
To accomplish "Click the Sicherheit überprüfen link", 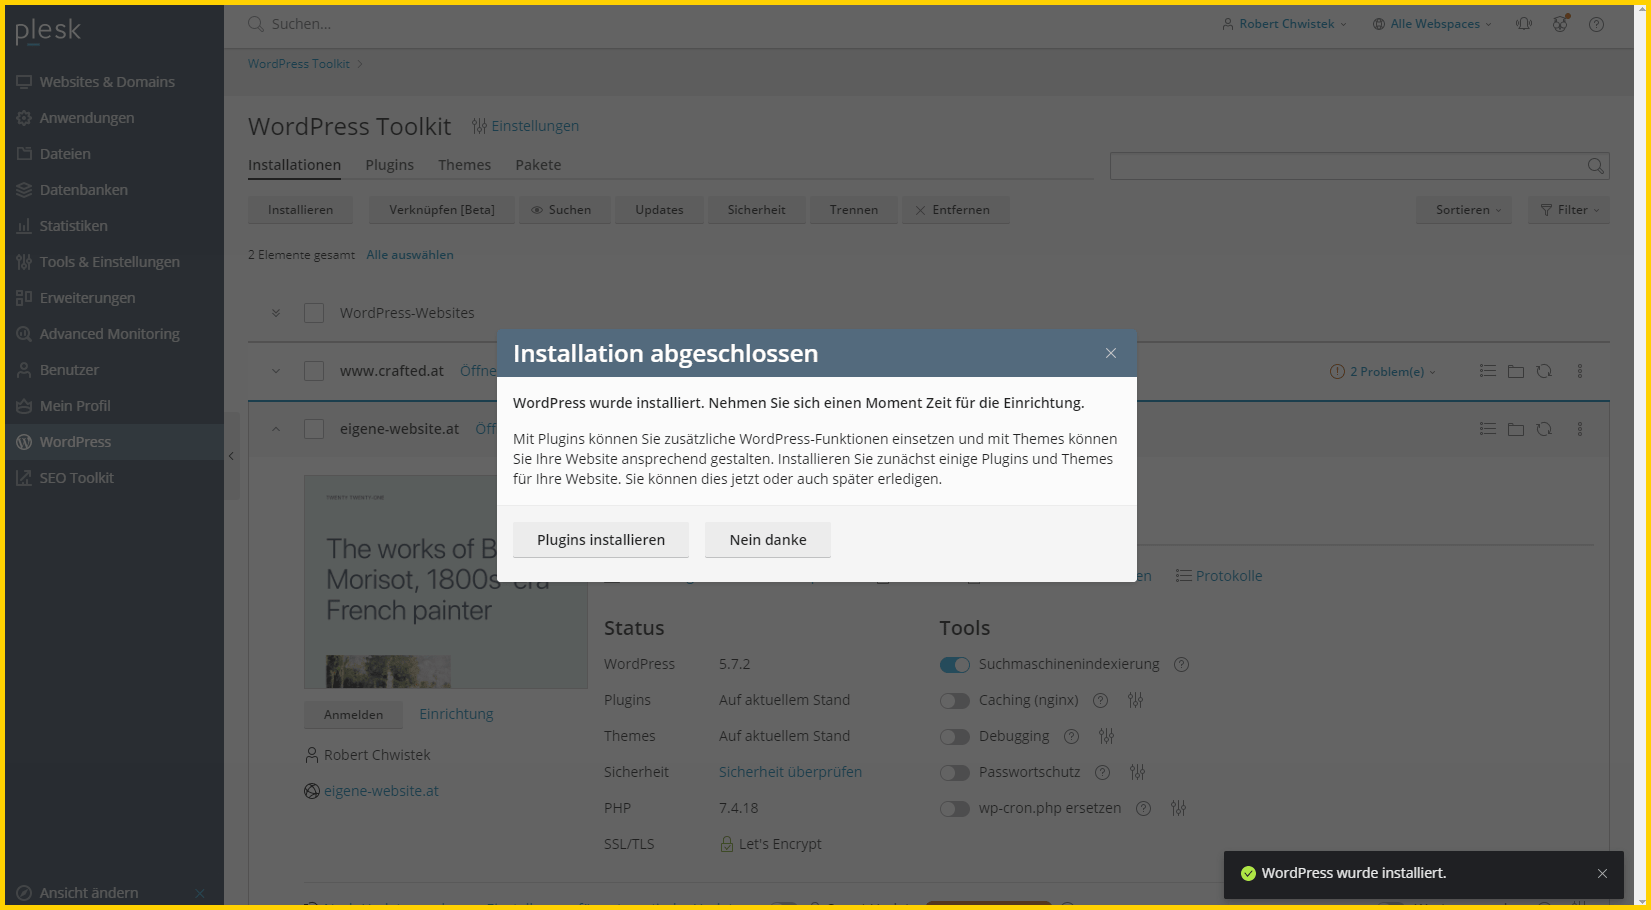I will pos(790,772).
